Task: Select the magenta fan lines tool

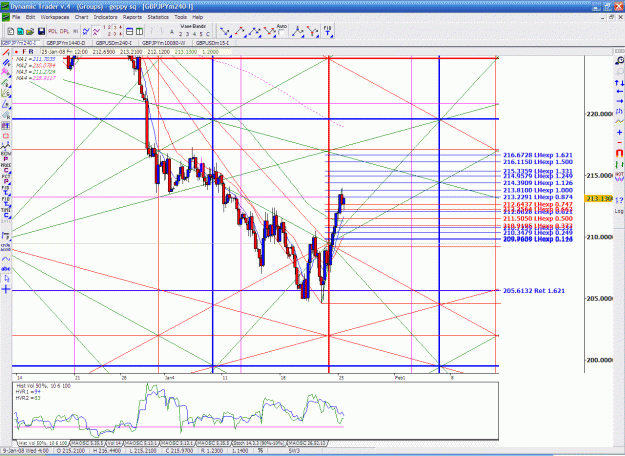Action: point(6,72)
